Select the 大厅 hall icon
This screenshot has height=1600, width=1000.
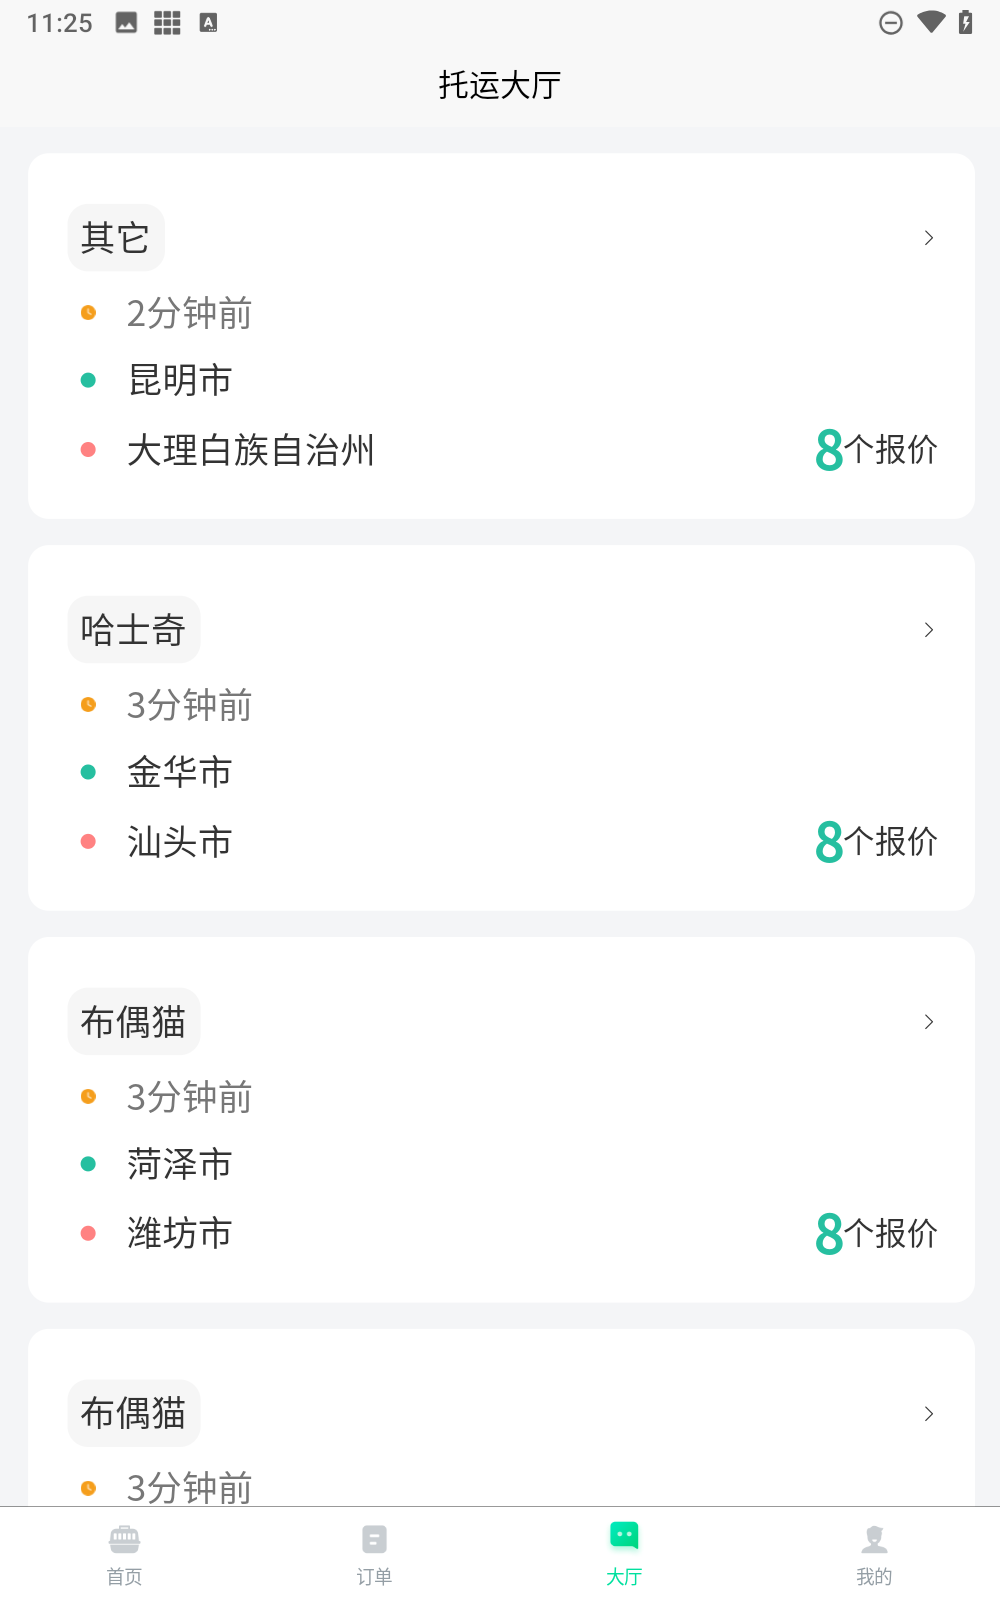click(624, 1536)
